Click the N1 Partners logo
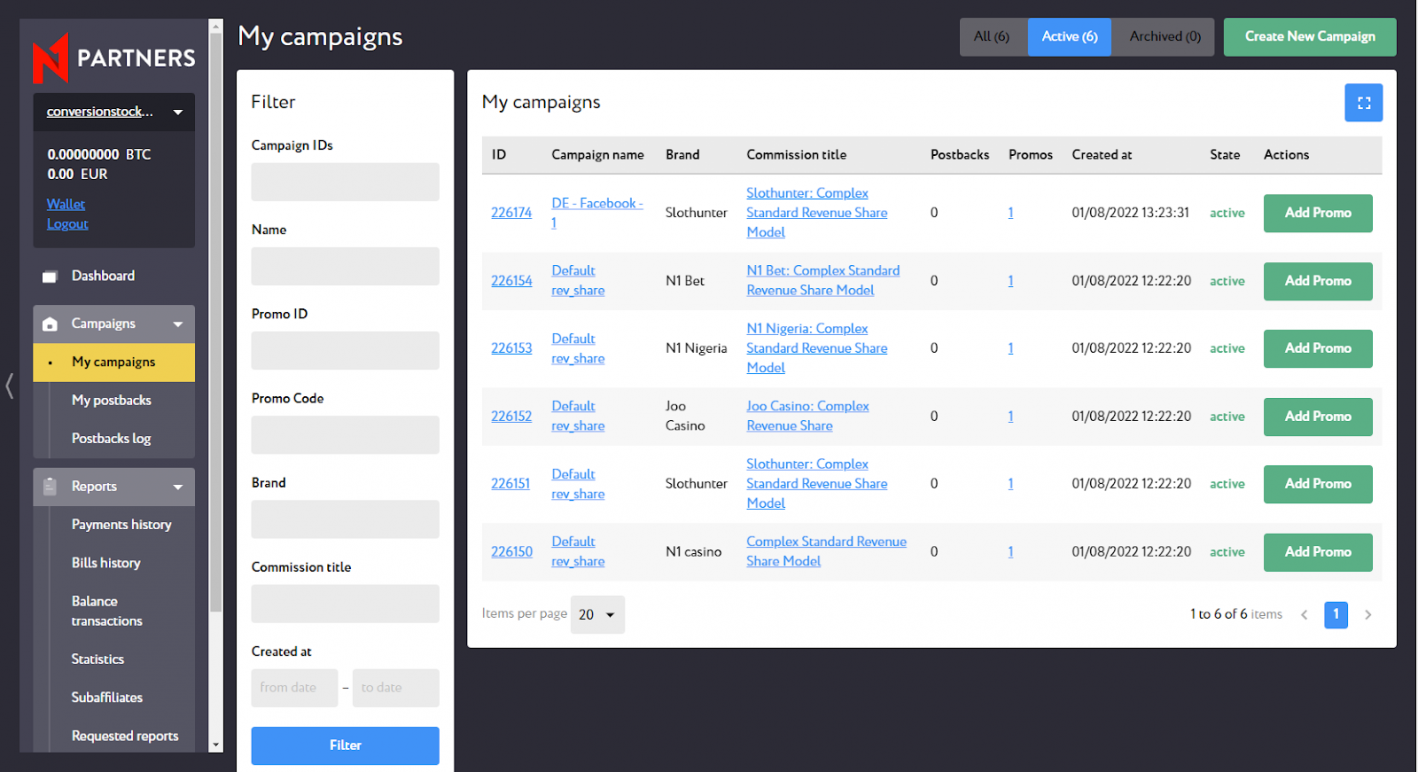 click(x=114, y=57)
